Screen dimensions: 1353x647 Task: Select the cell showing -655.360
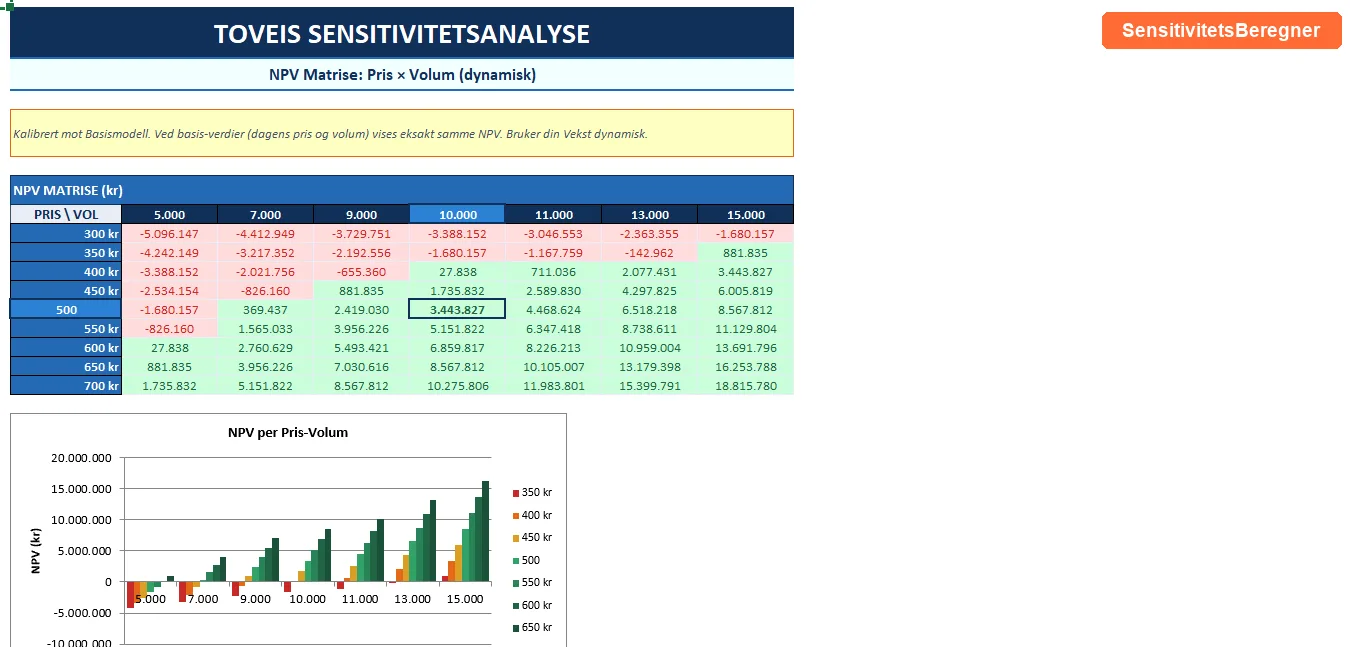(x=362, y=272)
